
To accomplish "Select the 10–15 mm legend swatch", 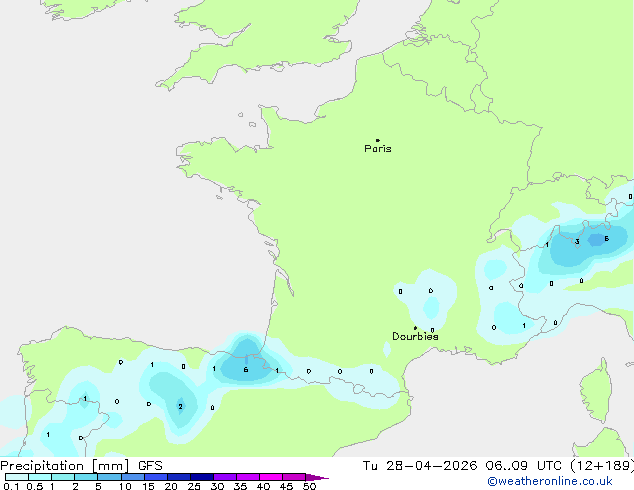I will point(132,477).
